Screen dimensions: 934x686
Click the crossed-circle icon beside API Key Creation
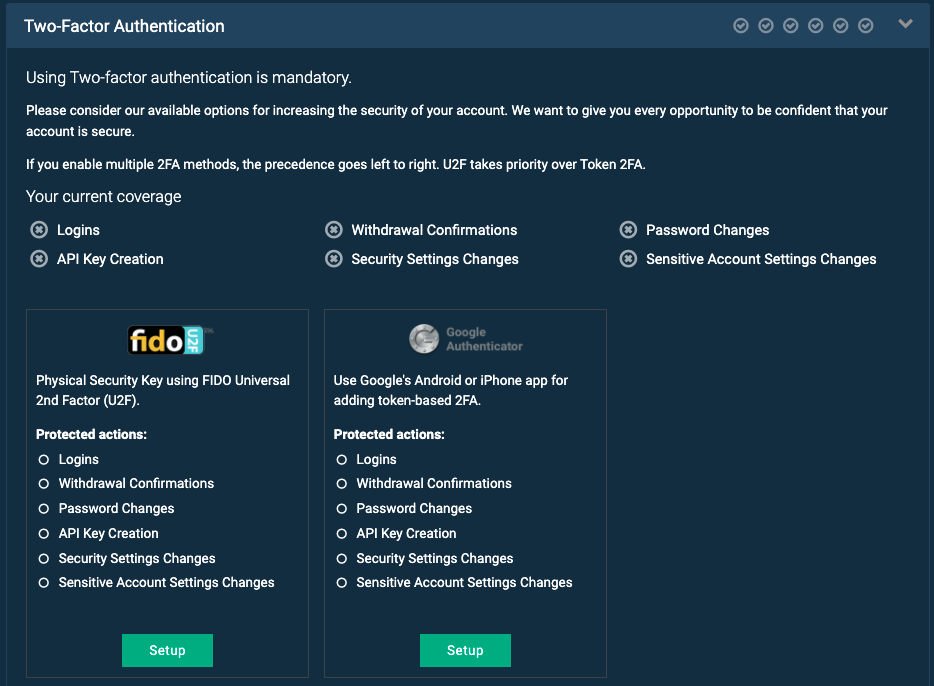tap(39, 259)
